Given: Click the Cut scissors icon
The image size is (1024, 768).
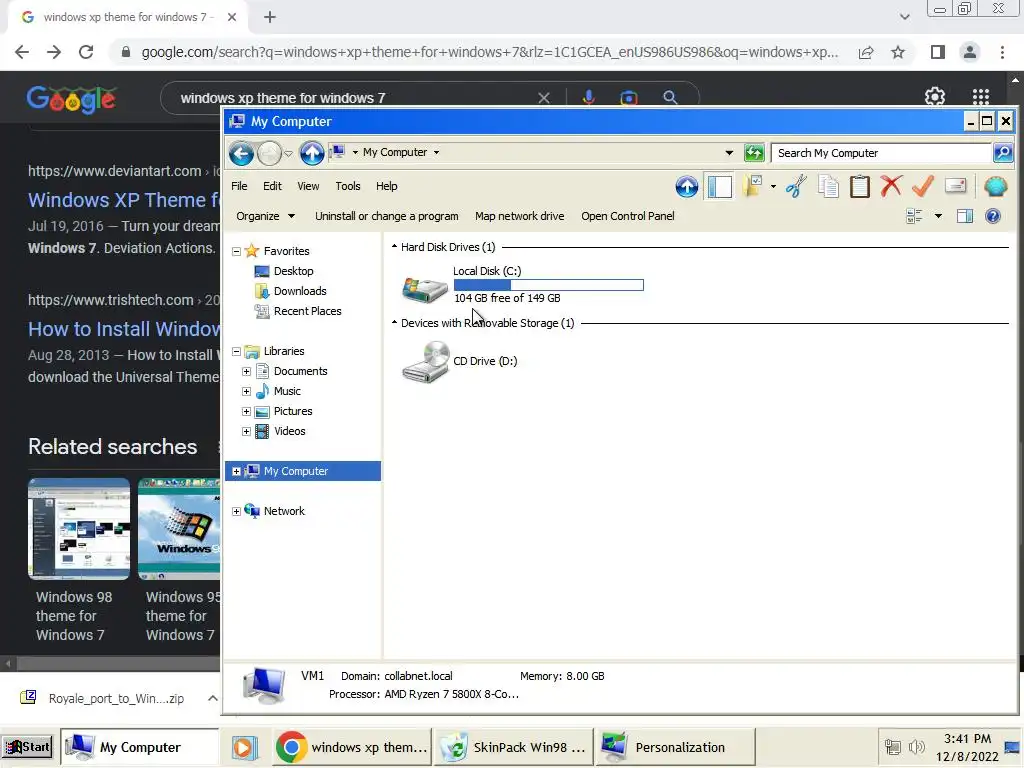Looking at the screenshot, I should click(796, 187).
